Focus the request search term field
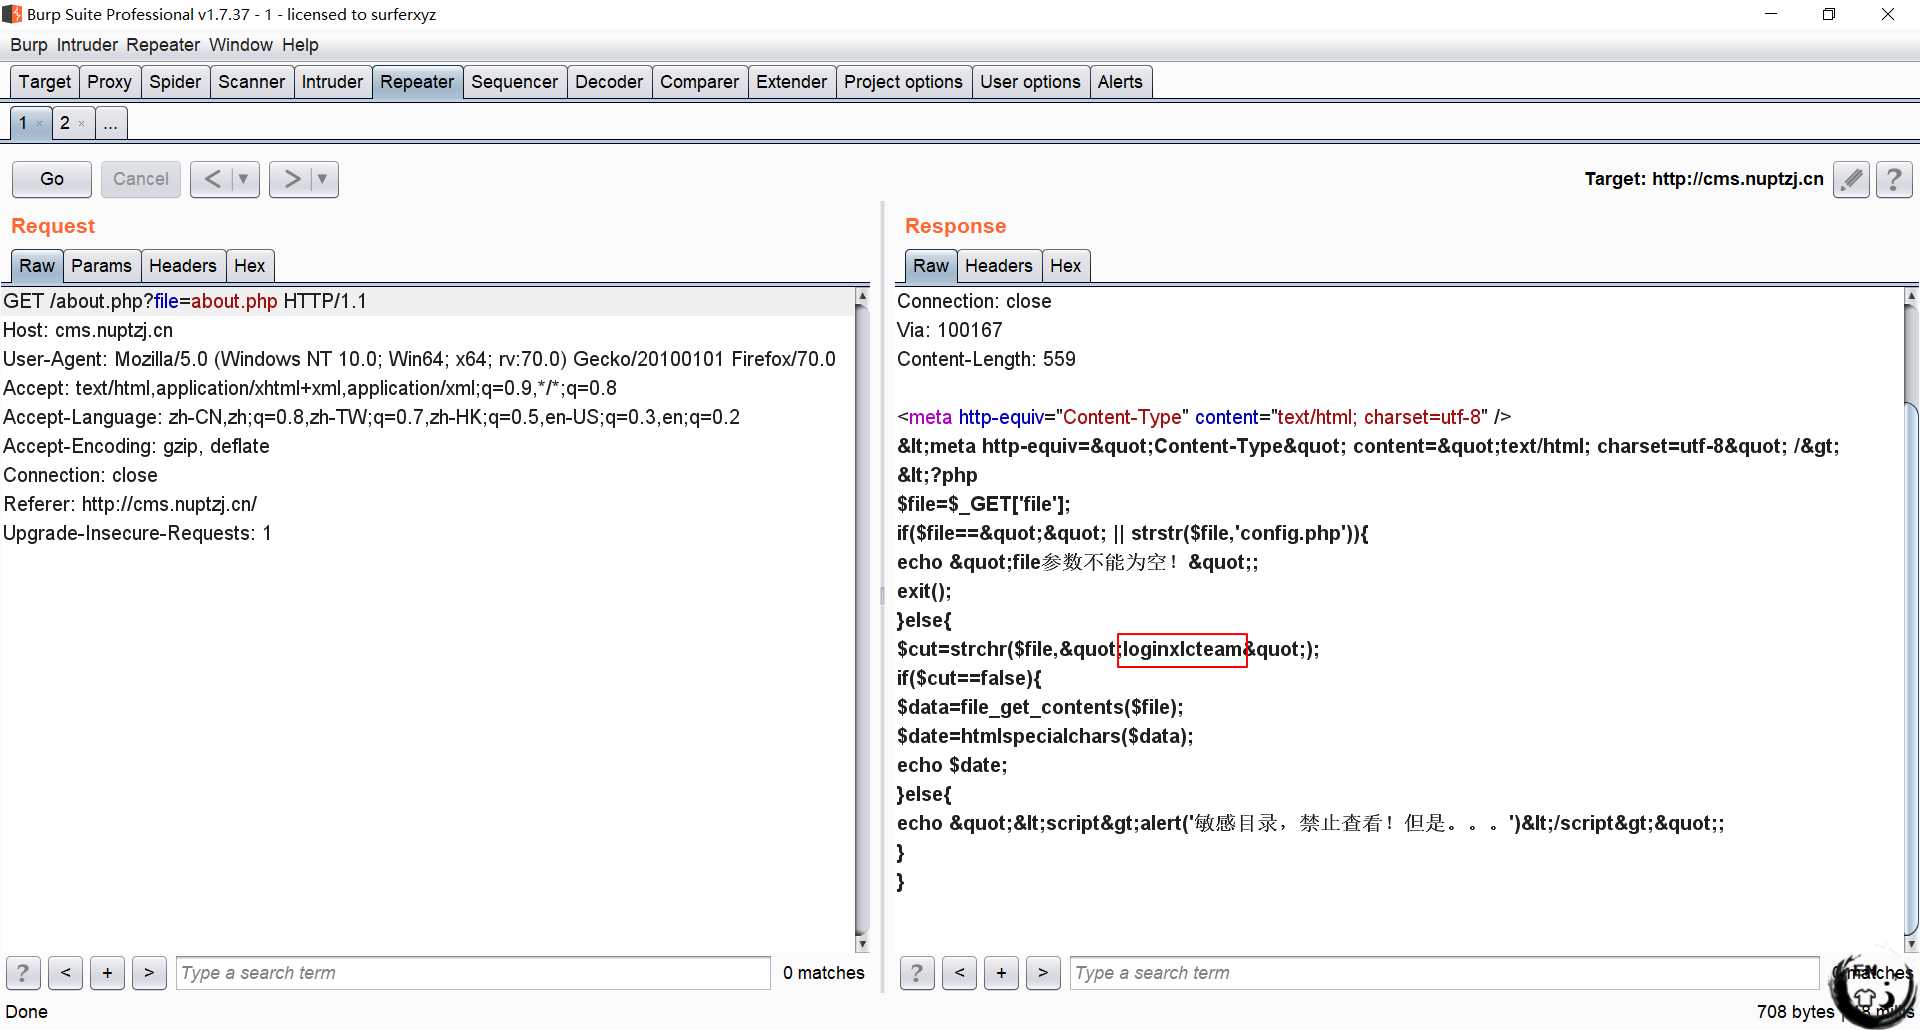1920x1030 pixels. coord(473,973)
